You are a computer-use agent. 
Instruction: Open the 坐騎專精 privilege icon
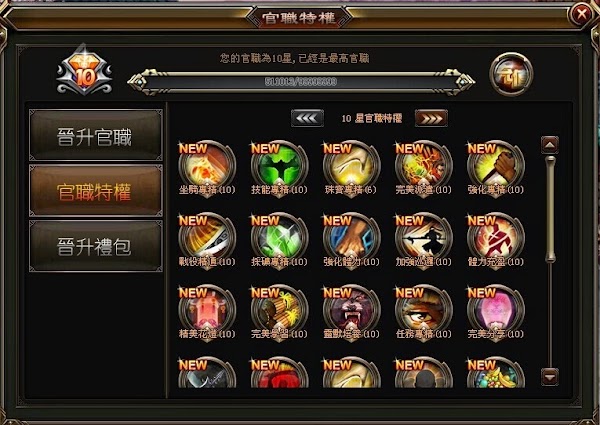[x=207, y=168]
